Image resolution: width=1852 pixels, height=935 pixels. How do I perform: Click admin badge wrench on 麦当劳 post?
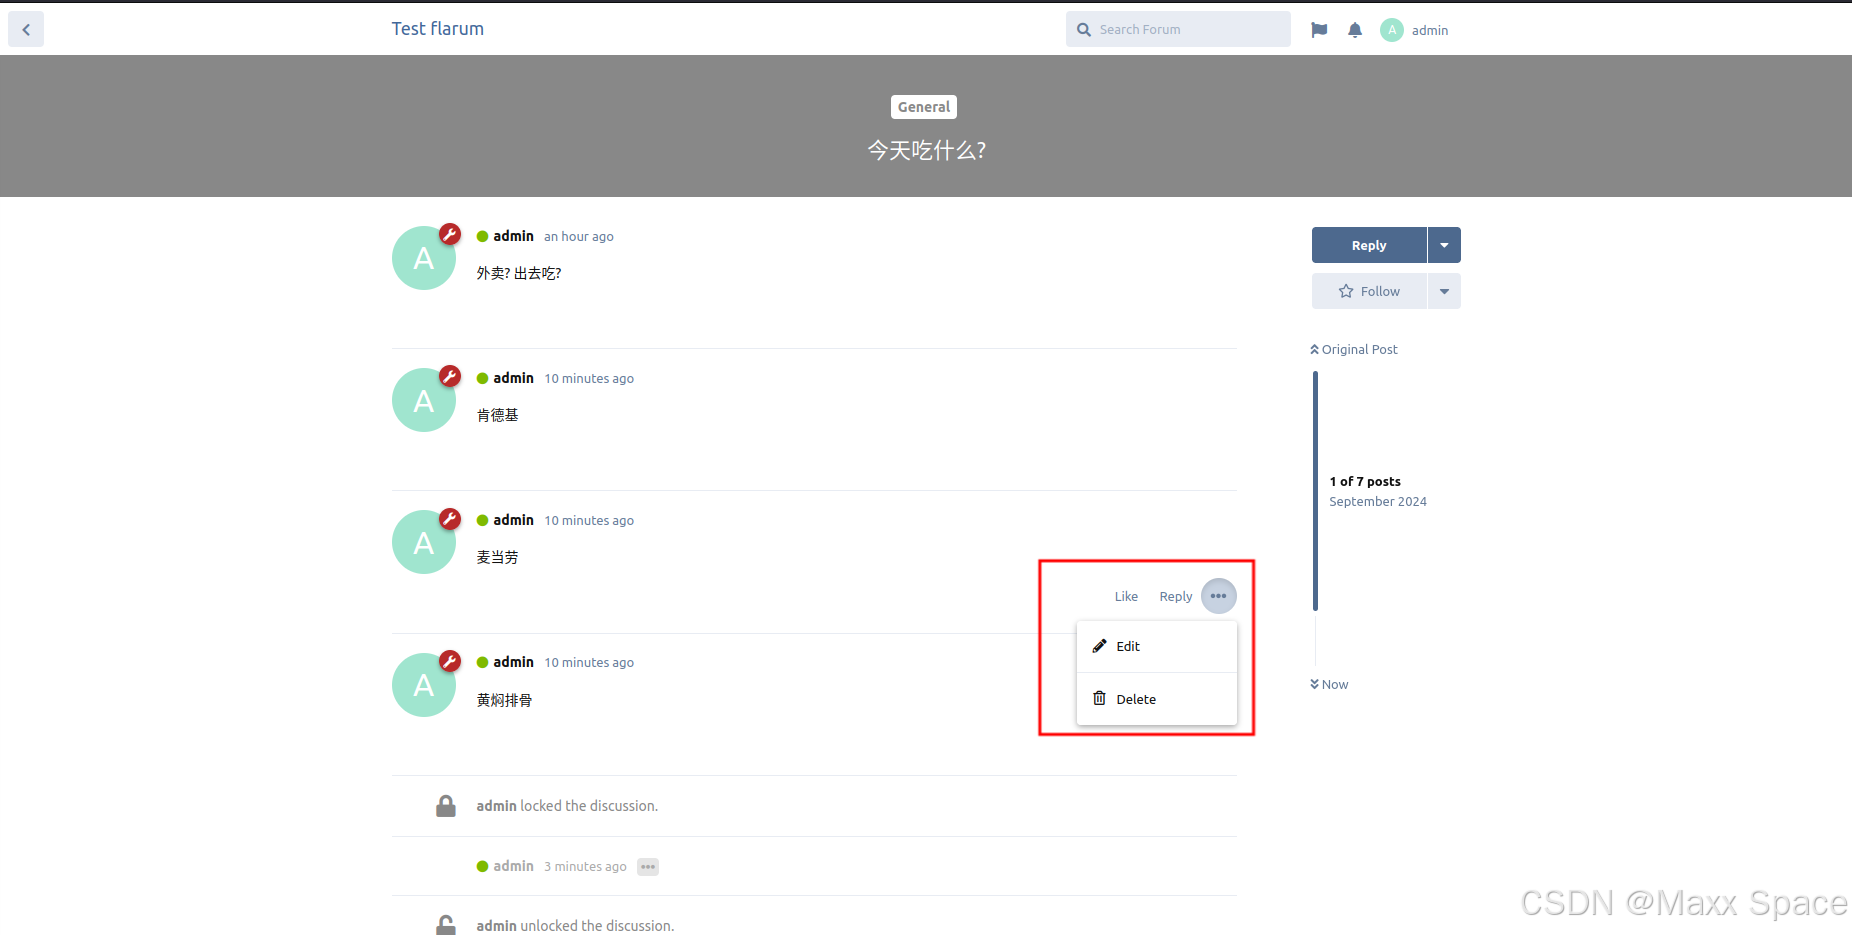point(450,519)
